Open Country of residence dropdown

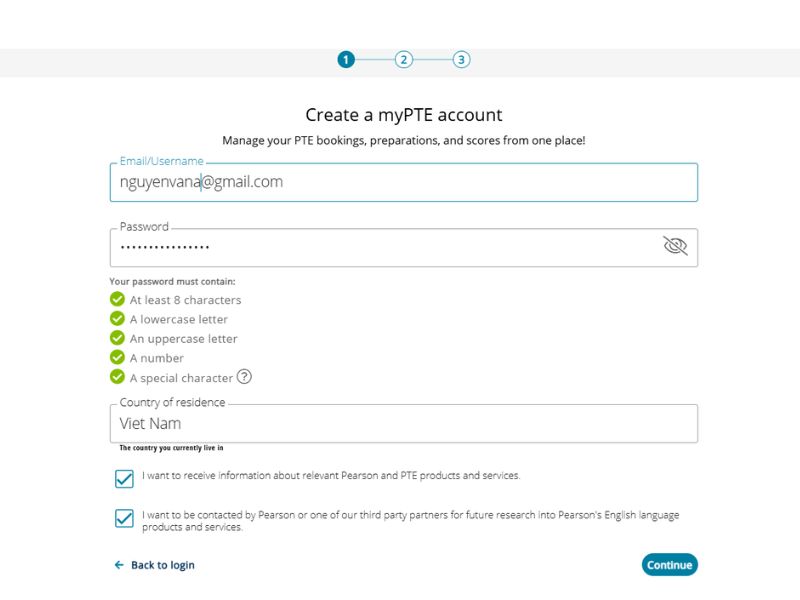(x=404, y=423)
